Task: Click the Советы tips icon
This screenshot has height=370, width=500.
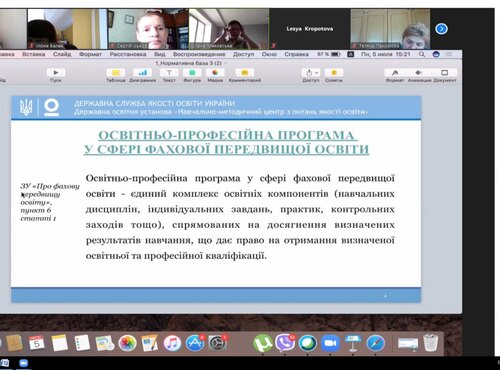Action: click(x=334, y=73)
